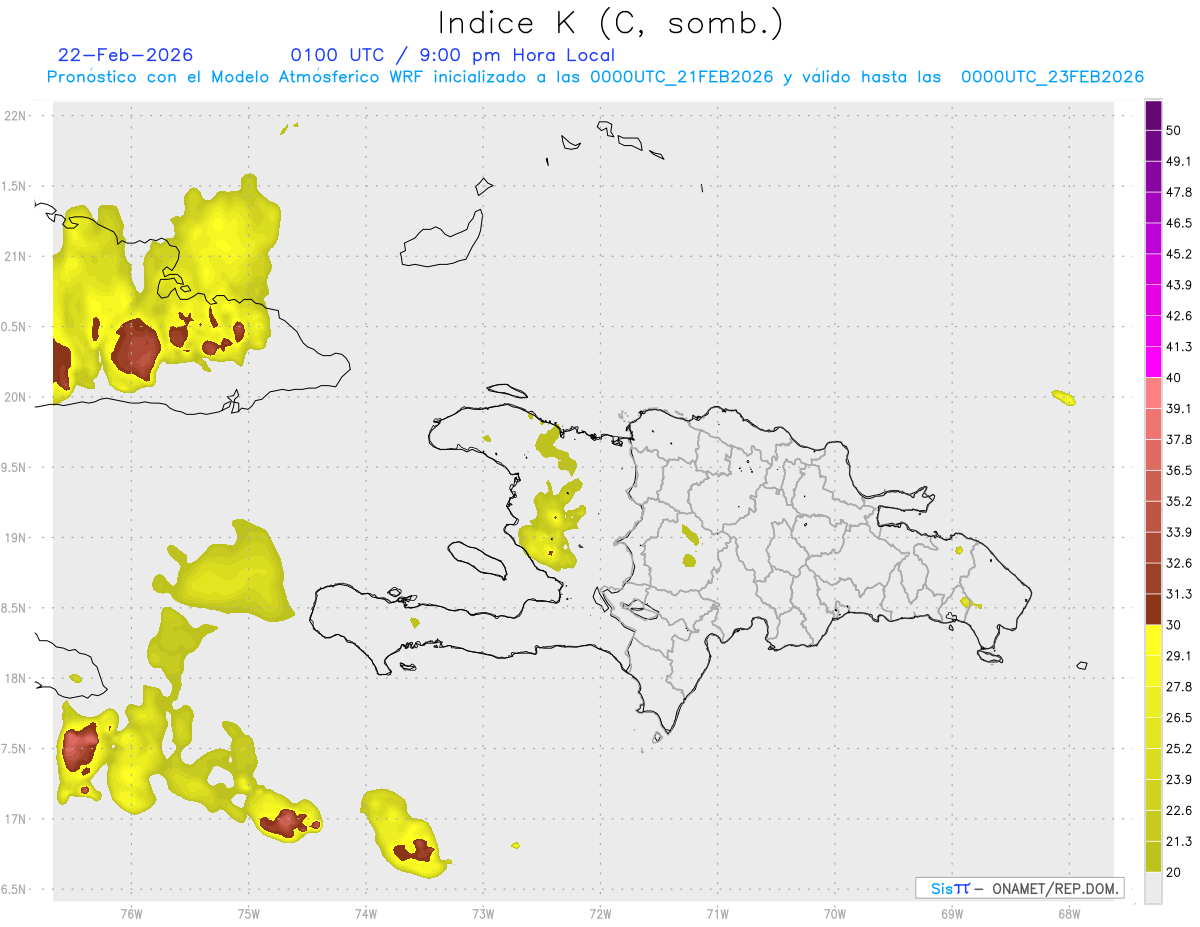Click the "74W" longitude label
1200x927 pixels.
click(x=366, y=914)
